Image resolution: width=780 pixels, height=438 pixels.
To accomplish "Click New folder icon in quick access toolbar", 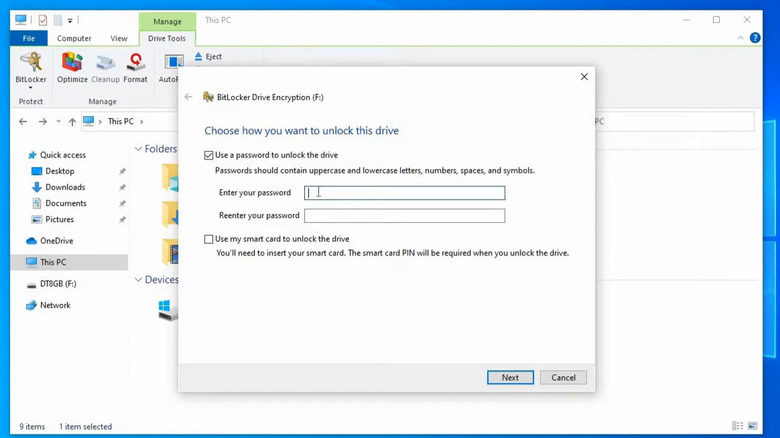I will click(x=58, y=20).
